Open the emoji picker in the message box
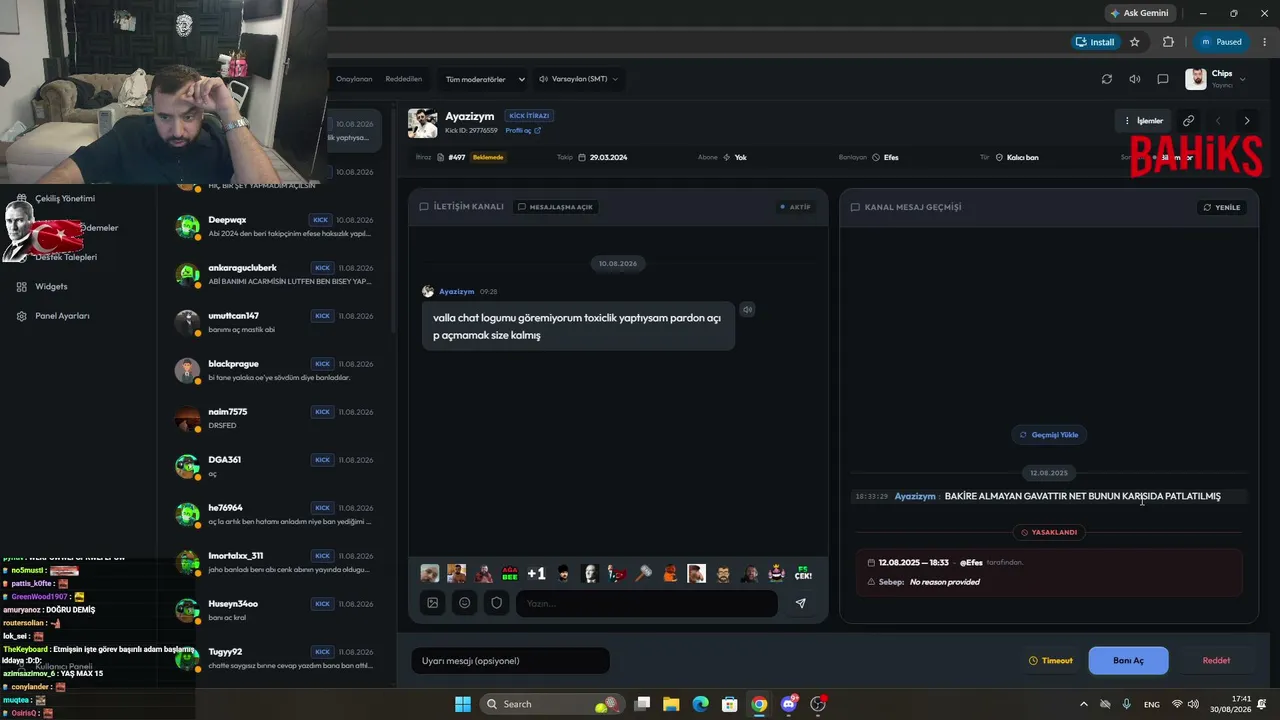Screen dimensions: 1280x720 tap(465, 603)
